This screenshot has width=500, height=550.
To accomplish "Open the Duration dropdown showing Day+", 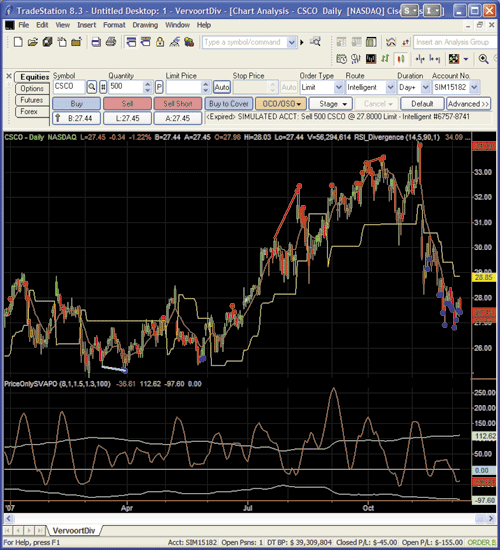I will click(x=425, y=87).
